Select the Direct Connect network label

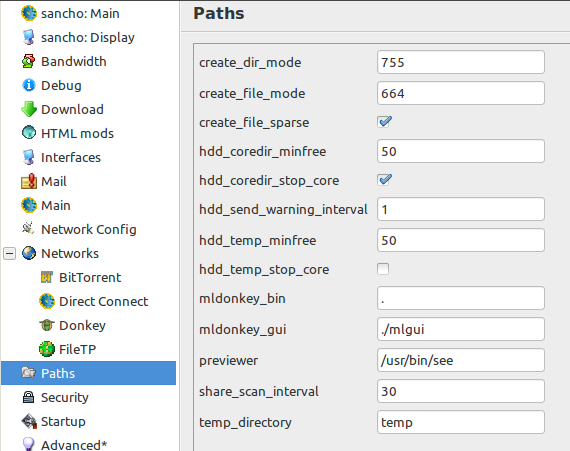[x=104, y=301]
